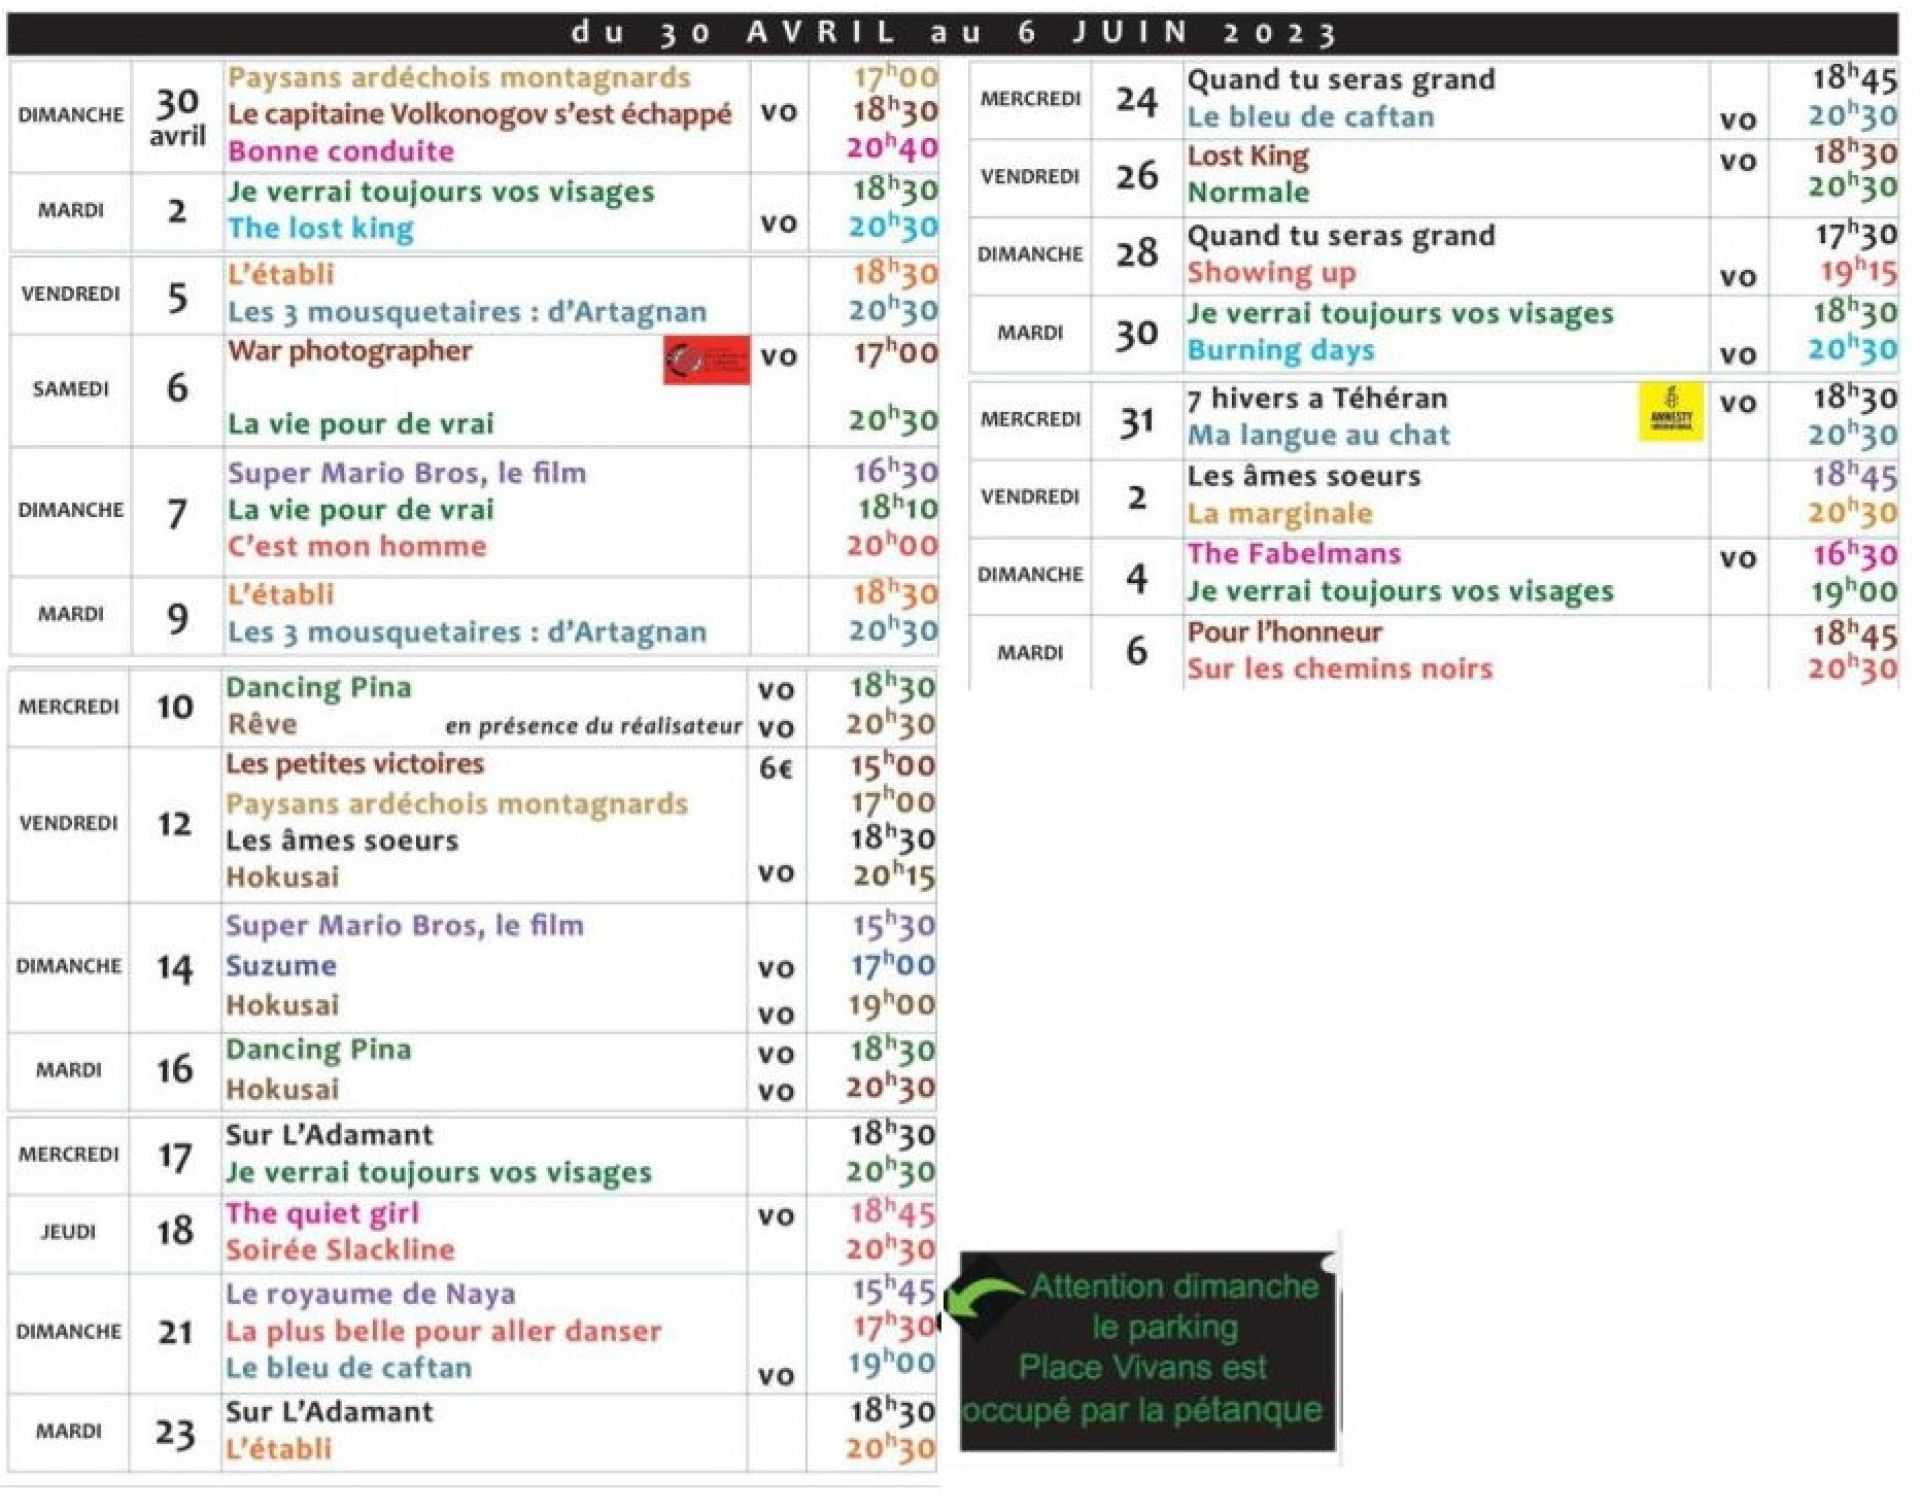Select 'Les petites victoires'
This screenshot has height=1510, width=1920.
(355, 764)
